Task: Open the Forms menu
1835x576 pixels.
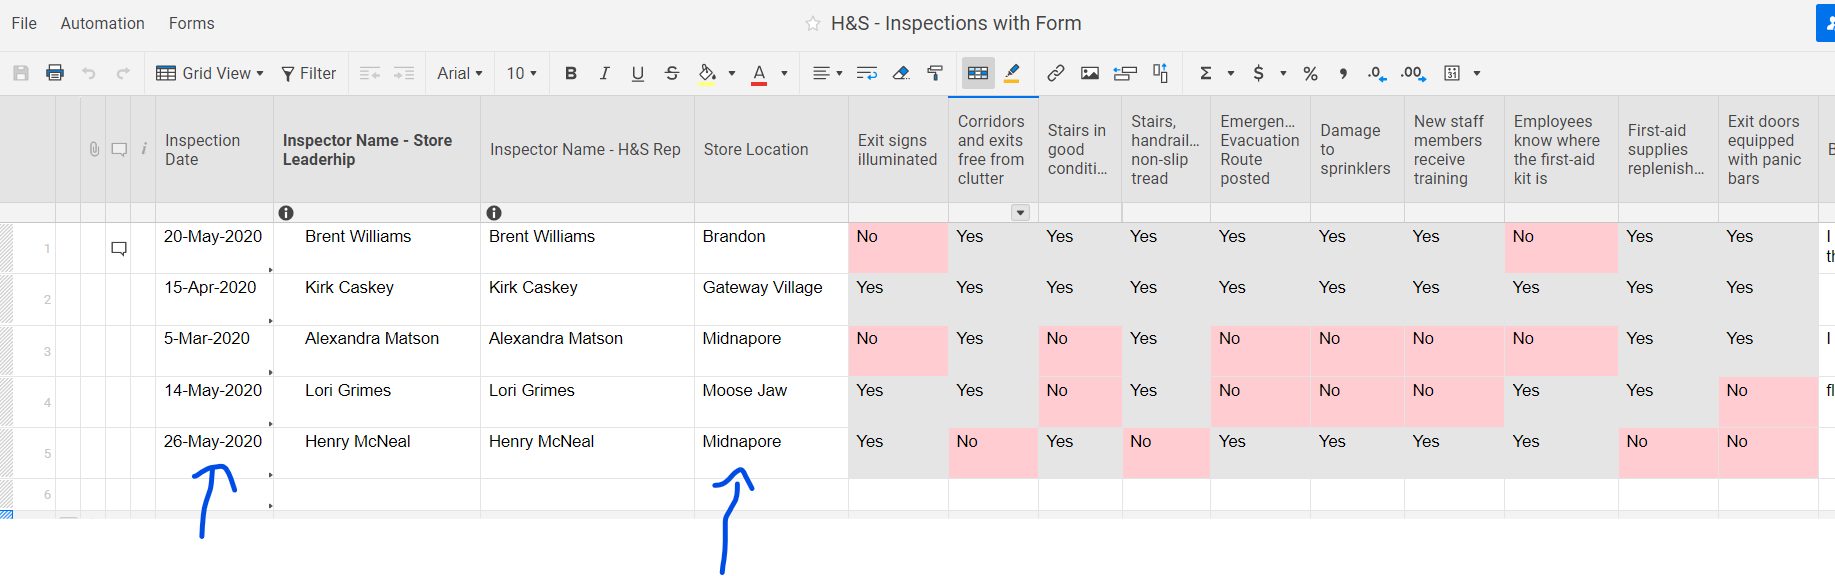Action: 191,23
